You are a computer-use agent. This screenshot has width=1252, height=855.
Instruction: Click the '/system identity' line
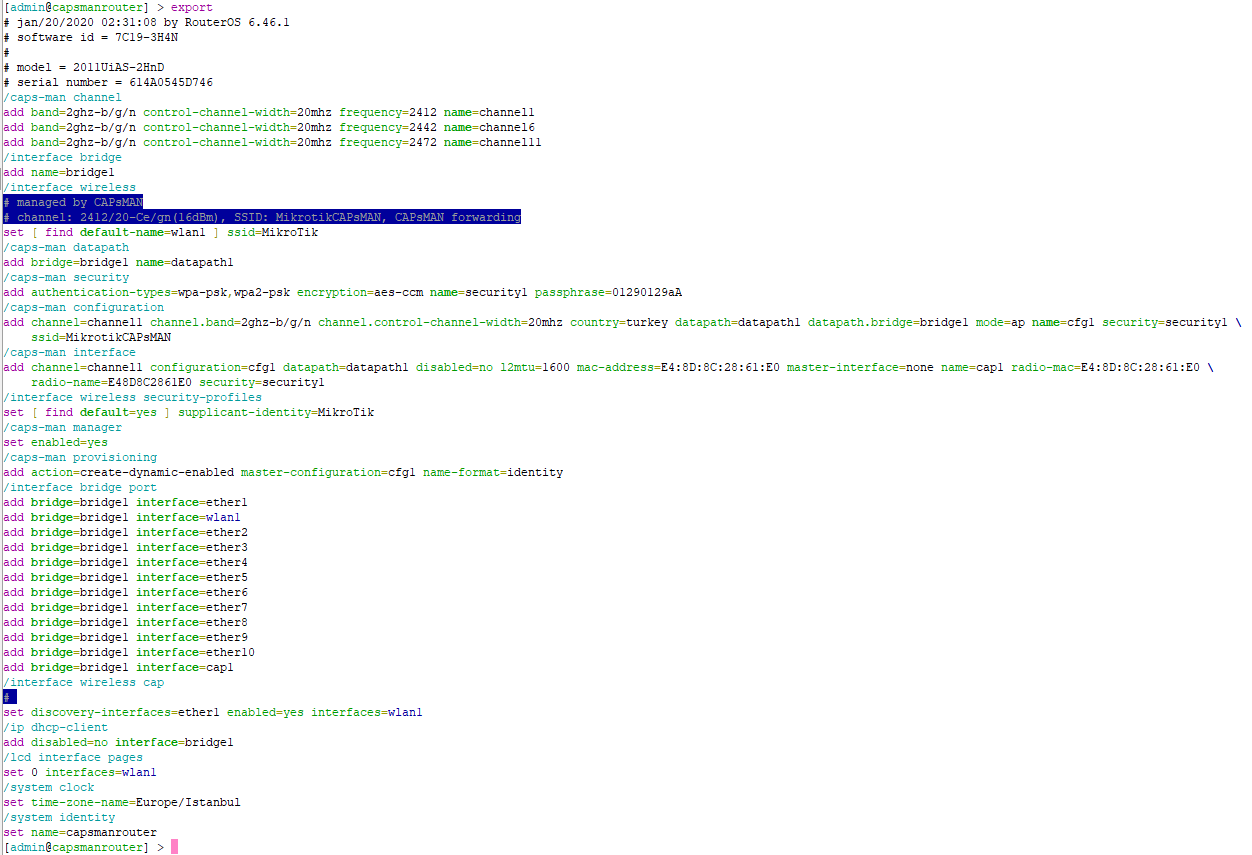[x=59, y=817]
